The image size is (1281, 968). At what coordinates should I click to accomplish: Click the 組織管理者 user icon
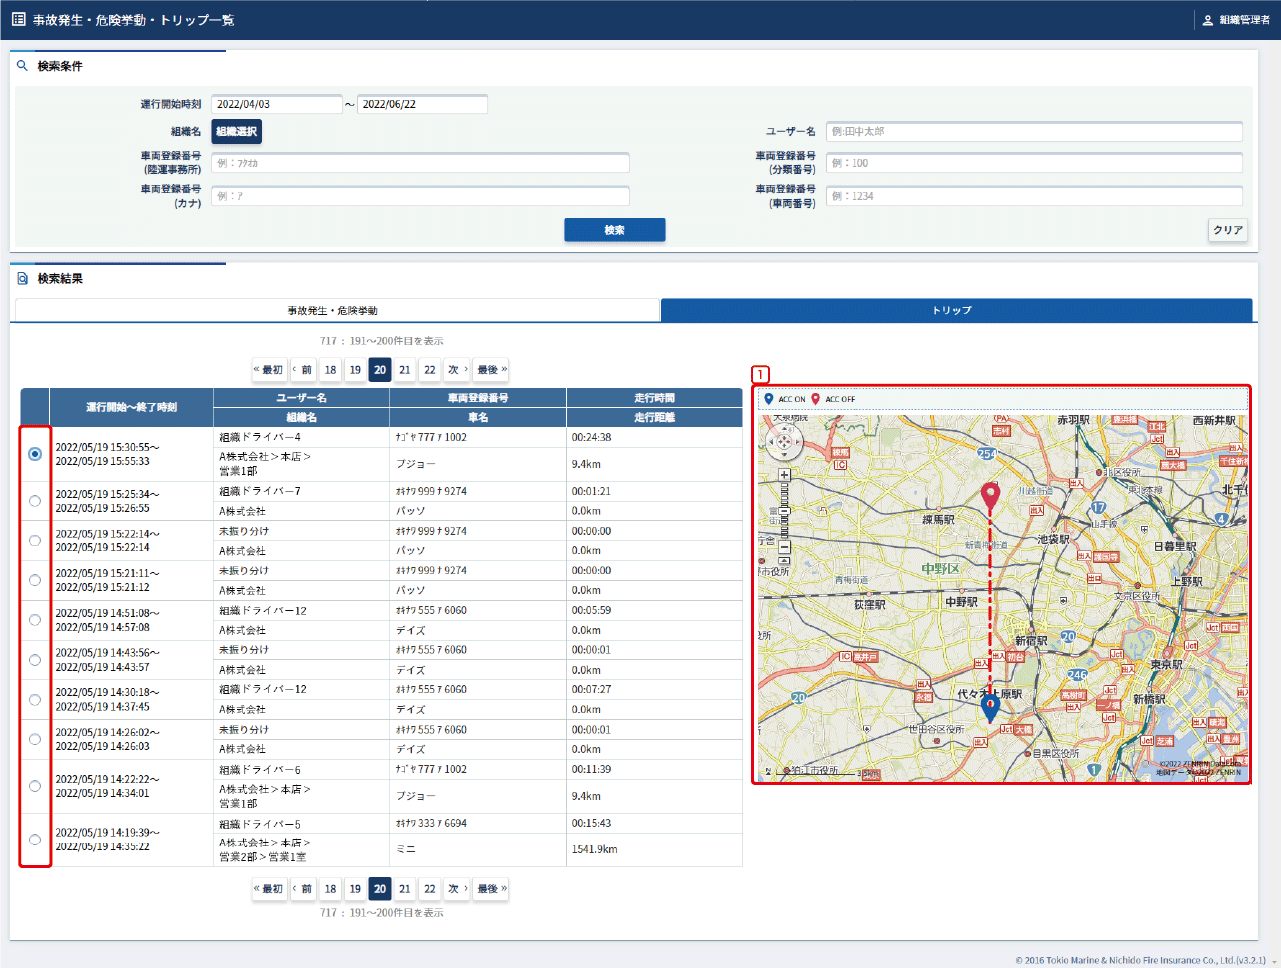click(1208, 20)
